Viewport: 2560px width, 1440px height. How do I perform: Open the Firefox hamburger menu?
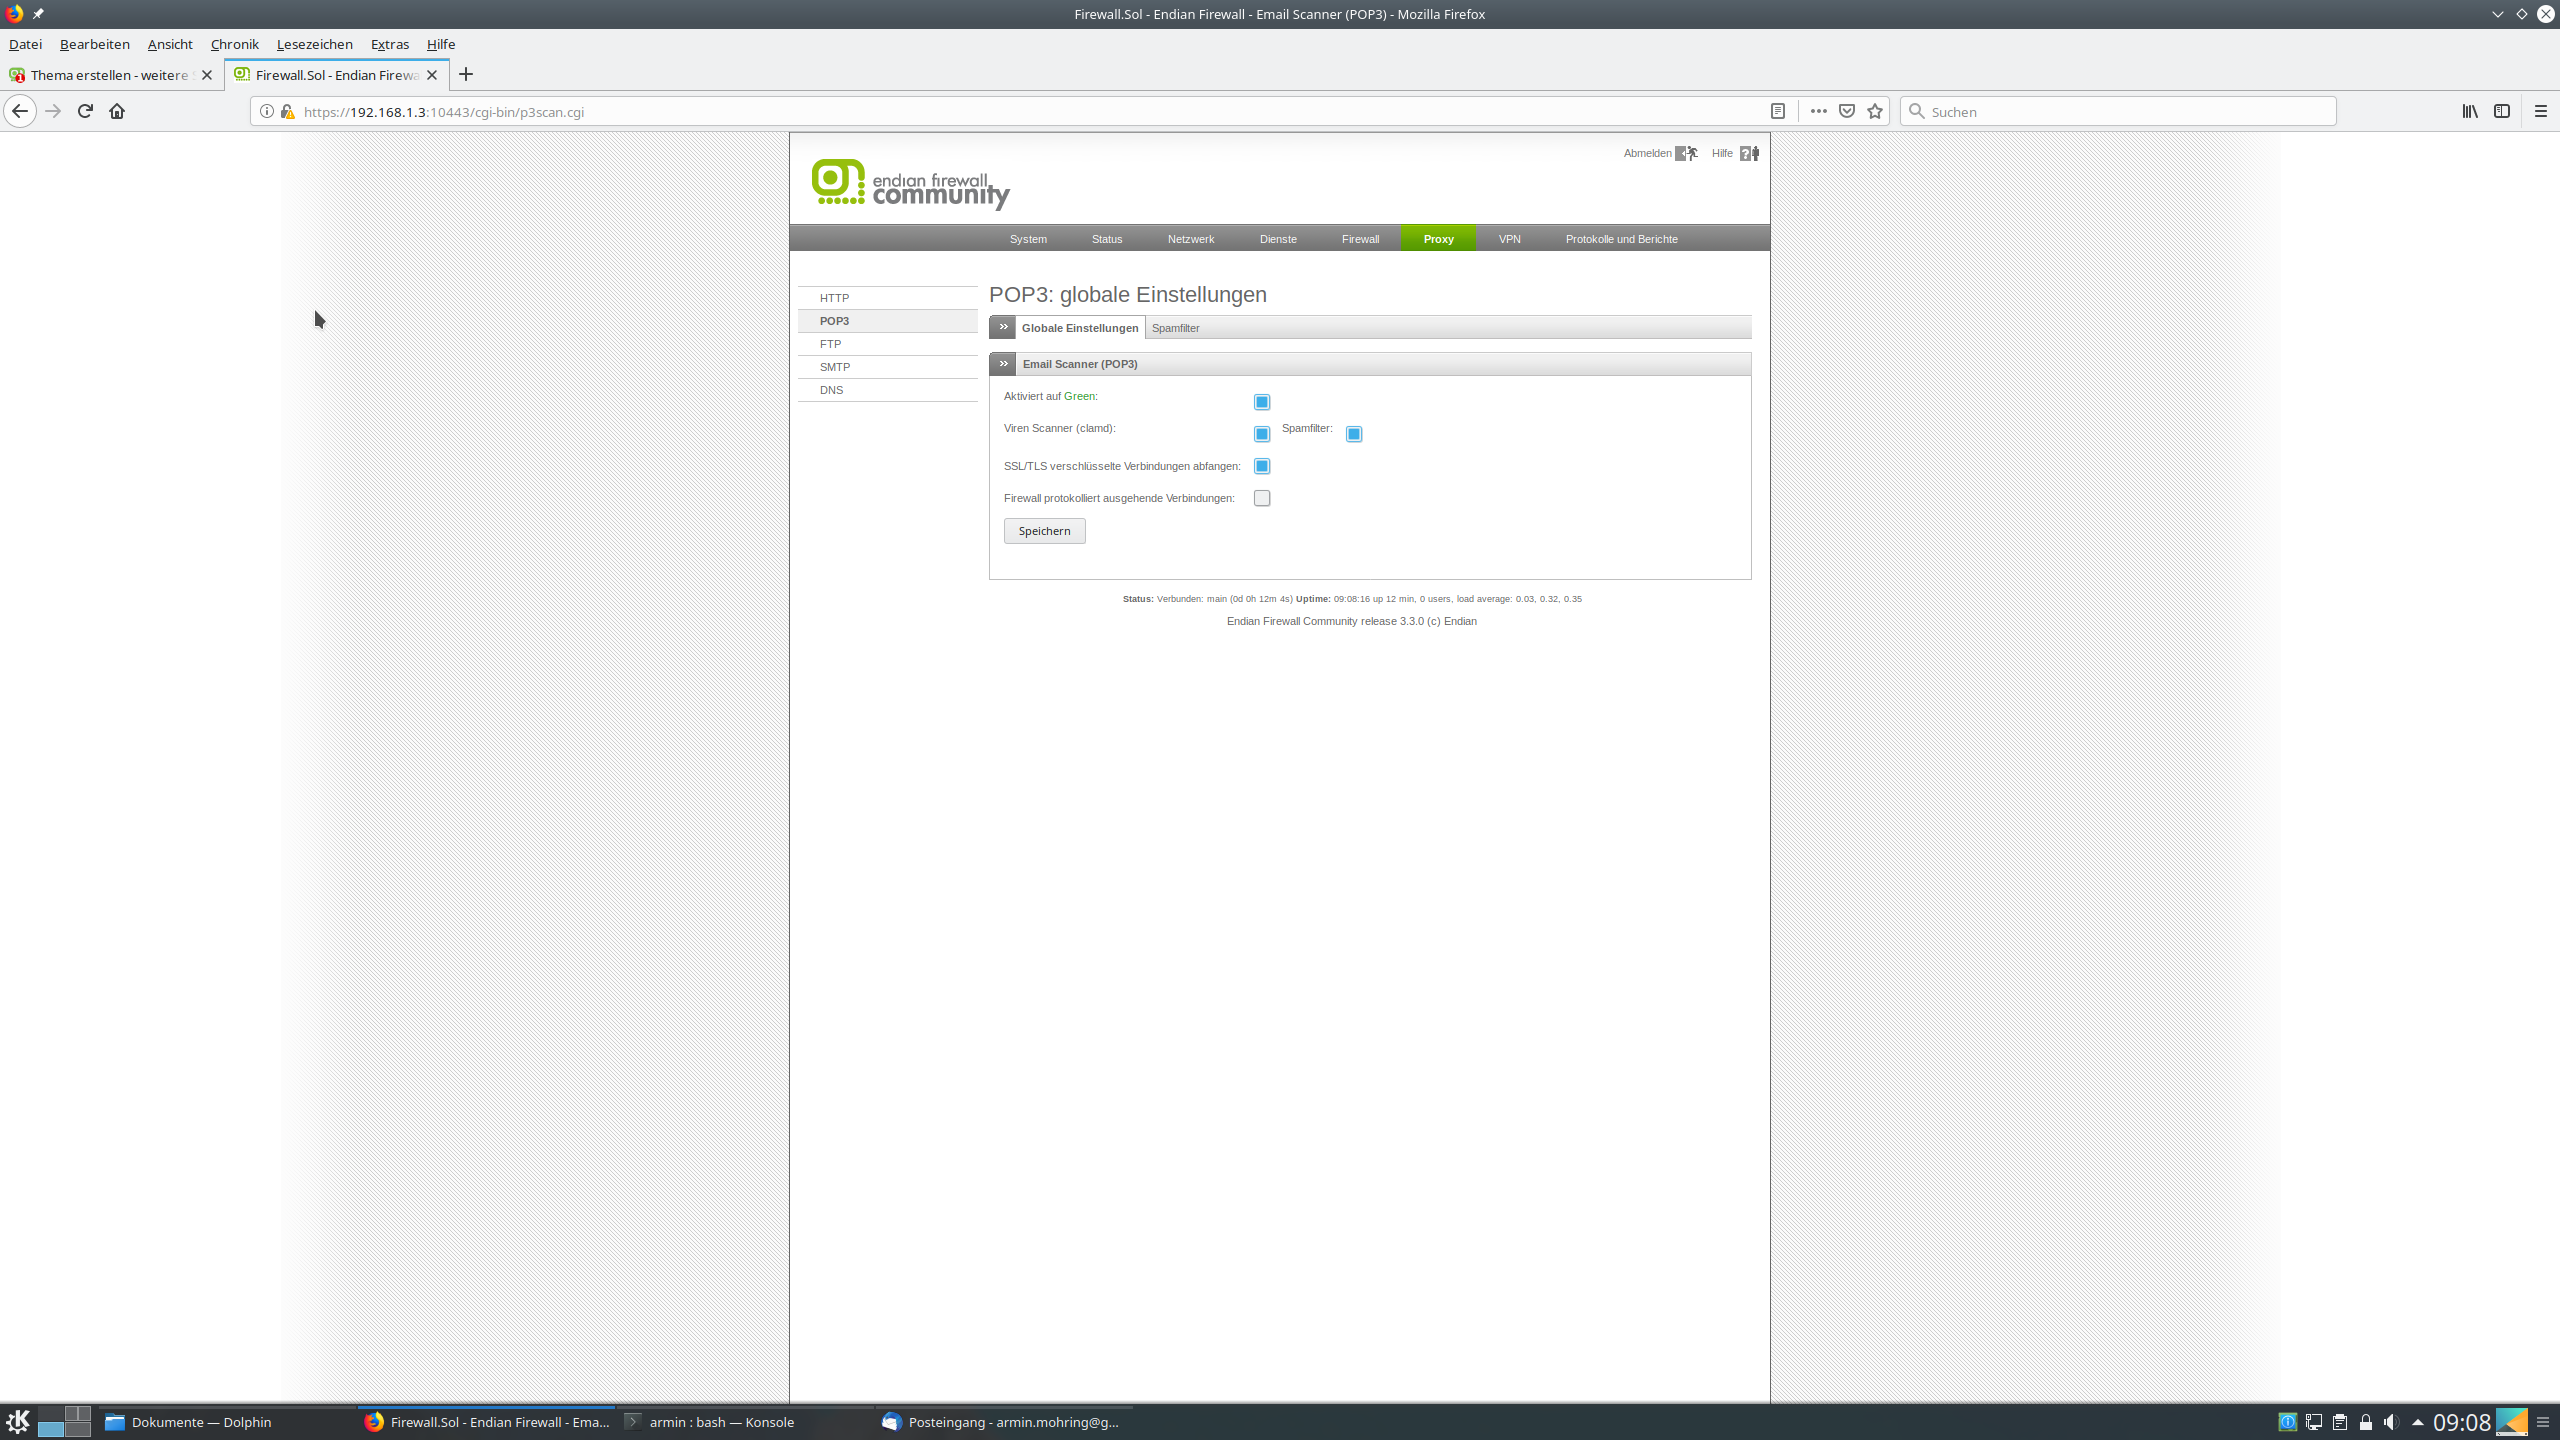click(2541, 111)
